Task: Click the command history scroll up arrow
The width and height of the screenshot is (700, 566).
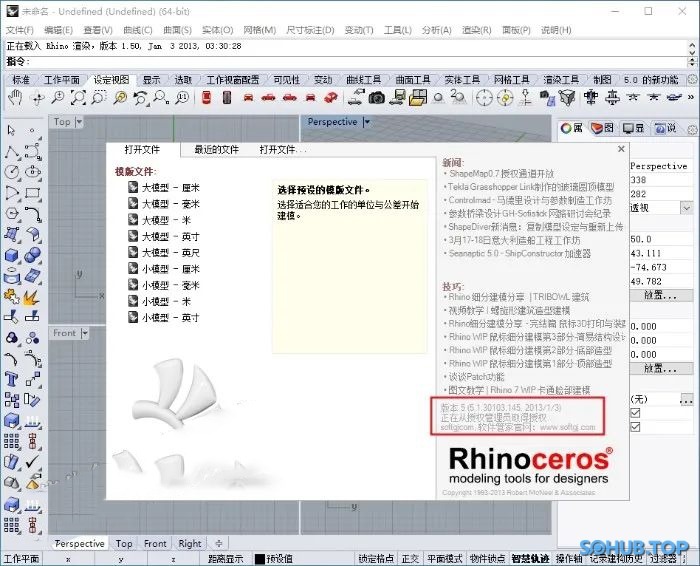Action: pos(692,46)
